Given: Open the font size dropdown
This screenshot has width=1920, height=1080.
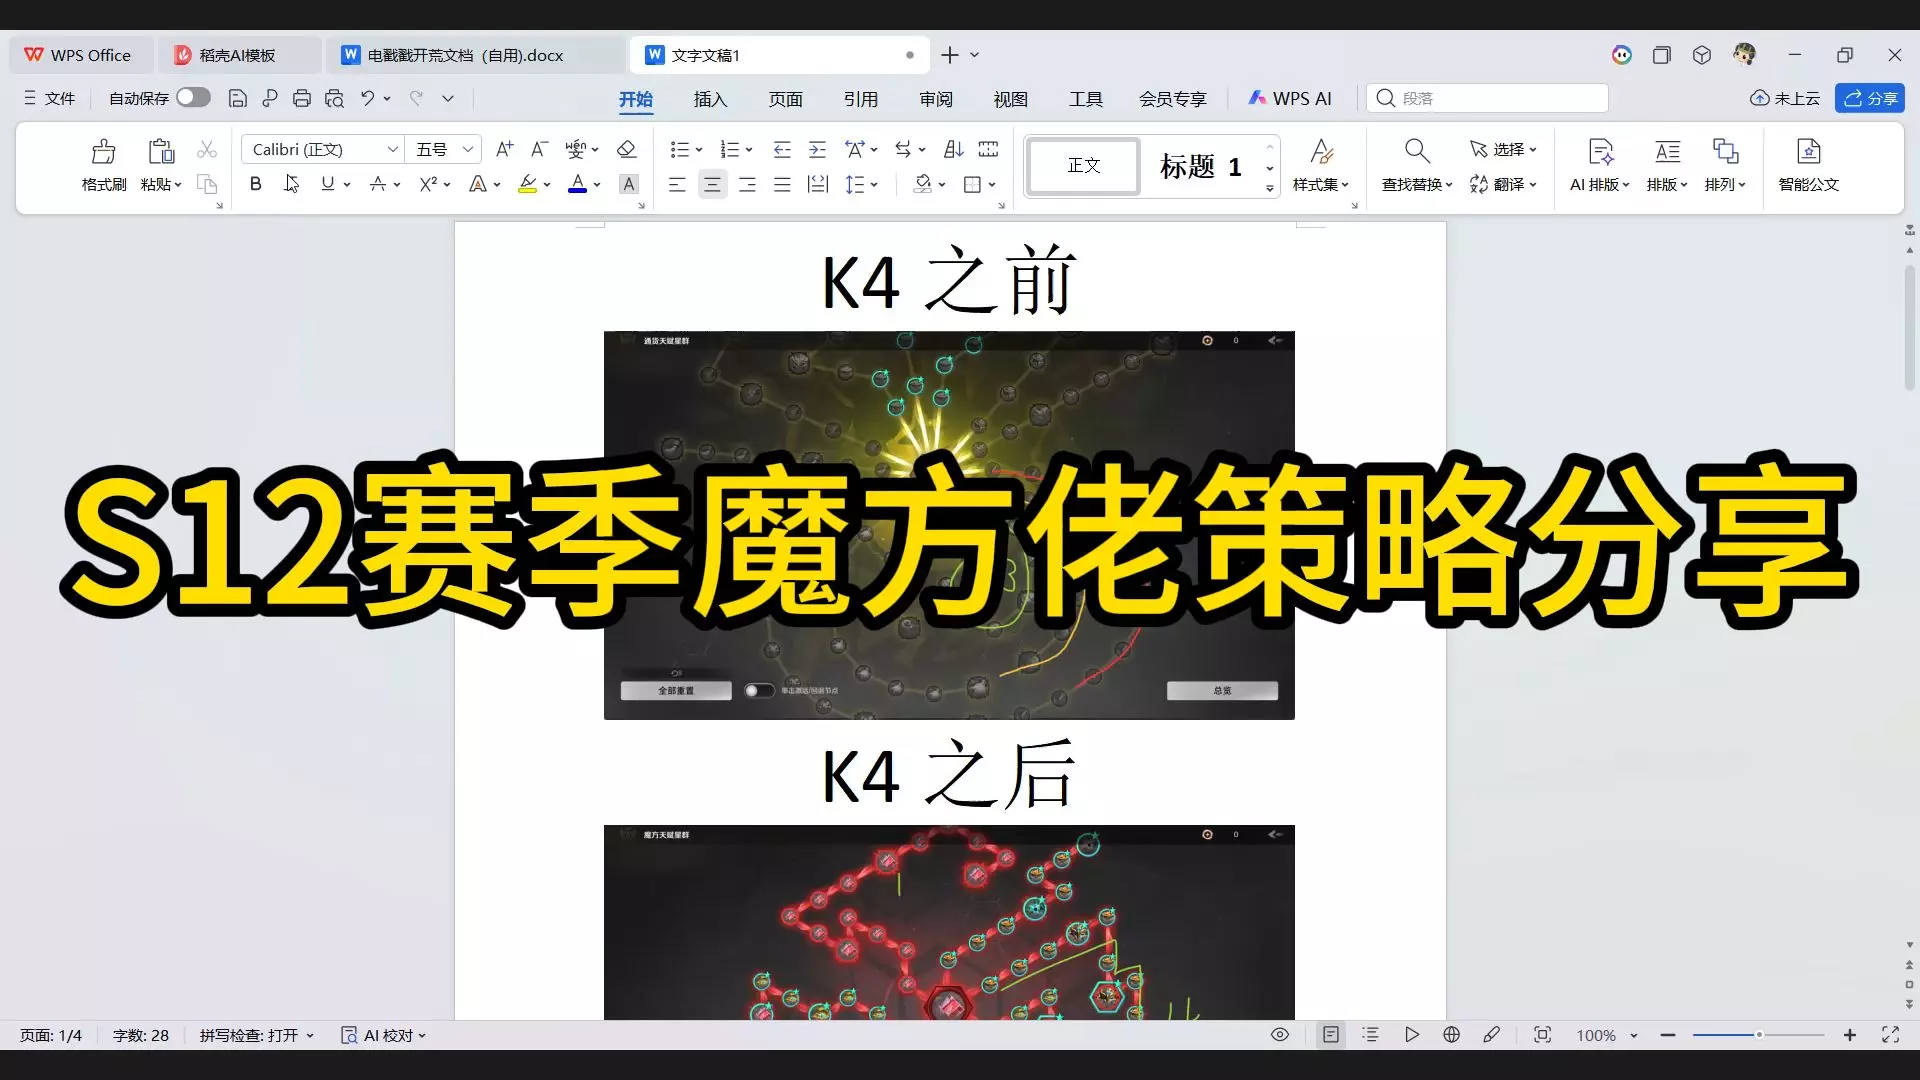Looking at the screenshot, I should [x=467, y=150].
